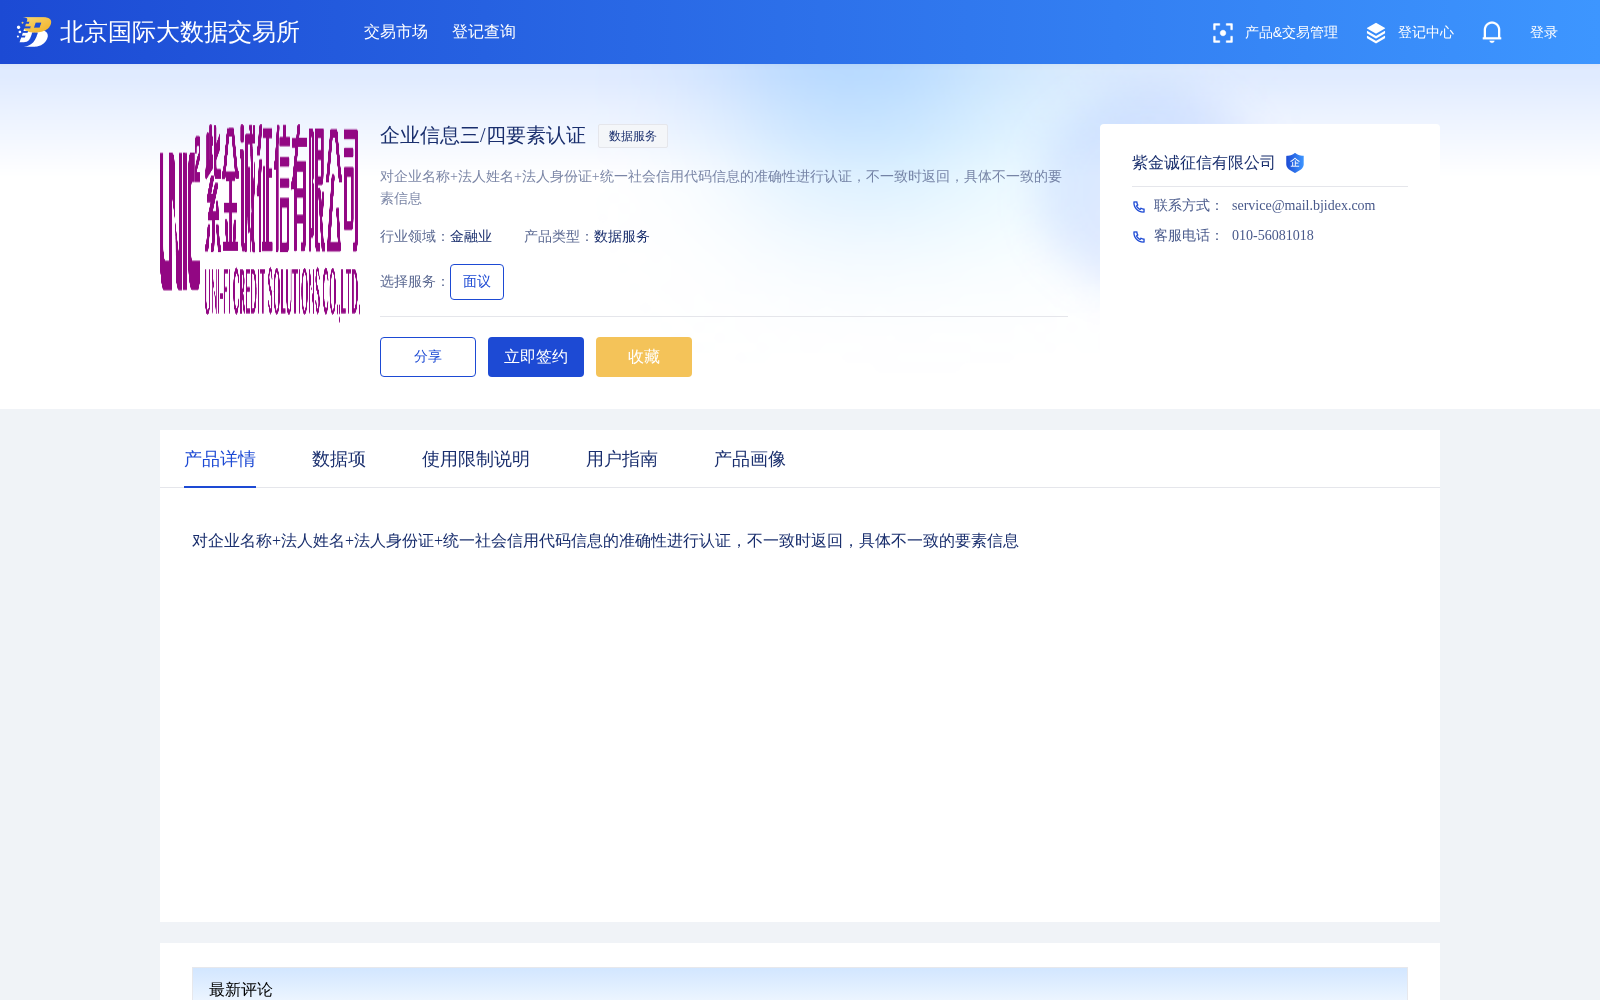This screenshot has height=1000, width=1600.
Task: Click the 金融业 industry value
Action: click(471, 237)
